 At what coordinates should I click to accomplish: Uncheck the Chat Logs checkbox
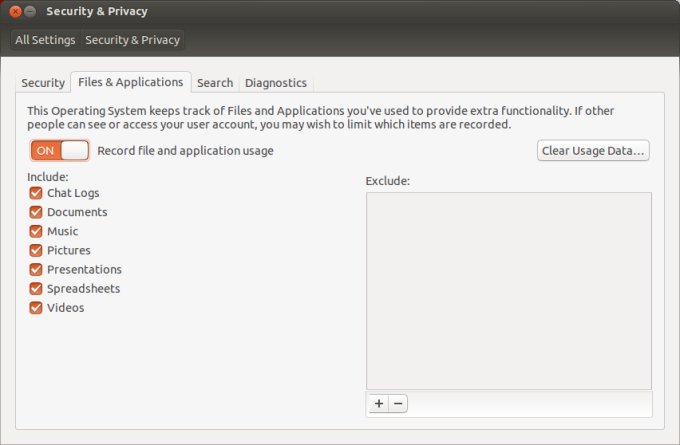click(36, 193)
